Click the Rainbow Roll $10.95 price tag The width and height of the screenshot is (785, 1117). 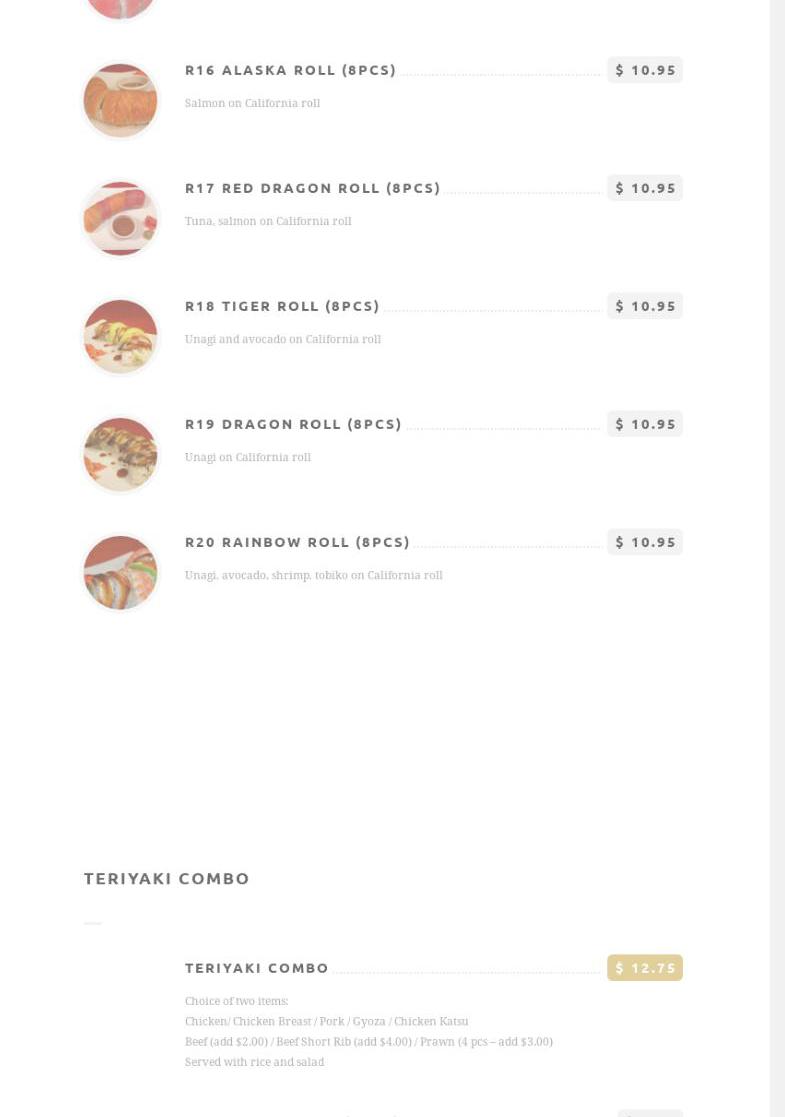(645, 542)
